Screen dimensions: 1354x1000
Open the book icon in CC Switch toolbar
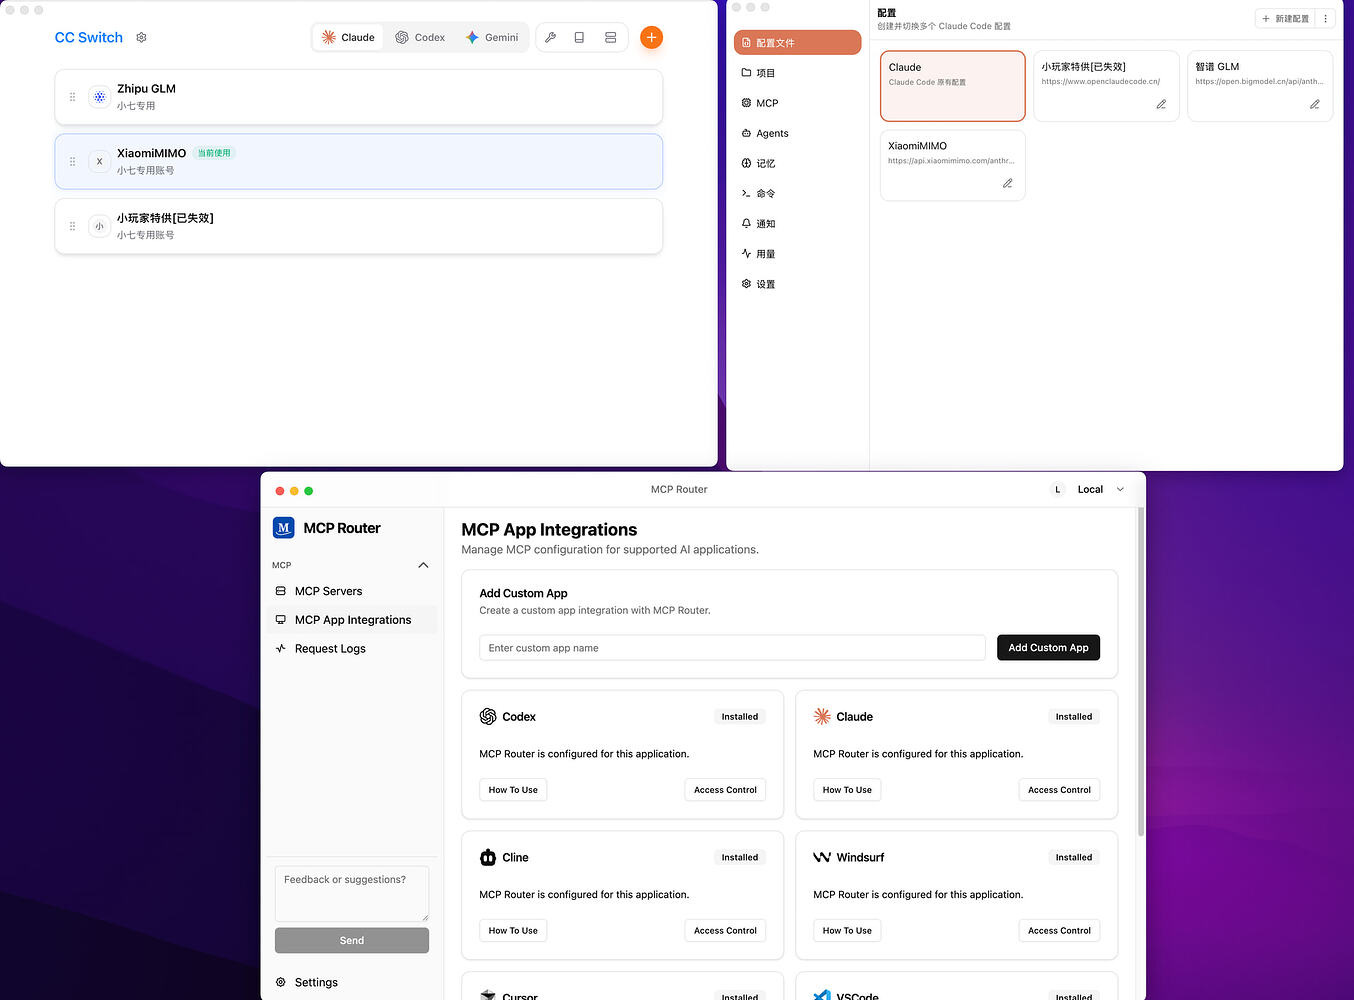click(579, 37)
